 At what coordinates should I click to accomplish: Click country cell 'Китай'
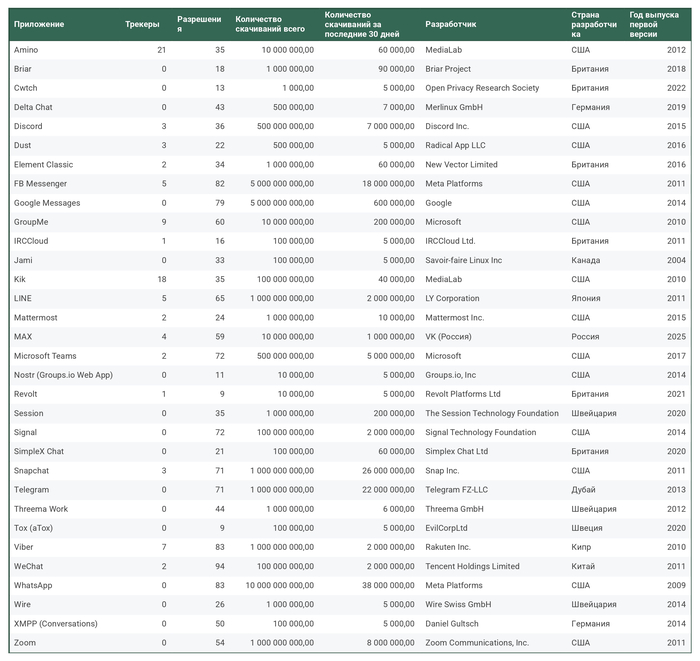click(x=583, y=566)
